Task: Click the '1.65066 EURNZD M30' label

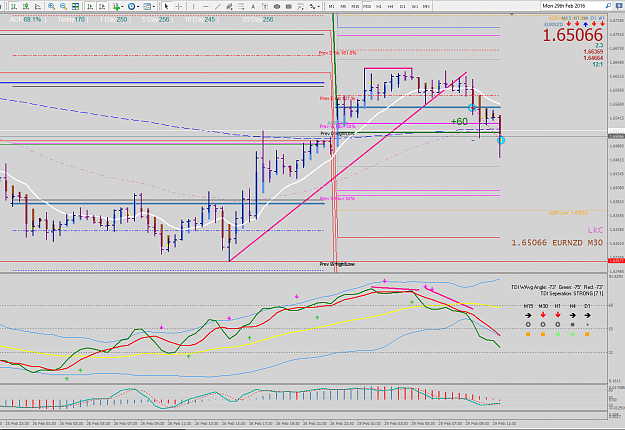Action: click(x=557, y=242)
